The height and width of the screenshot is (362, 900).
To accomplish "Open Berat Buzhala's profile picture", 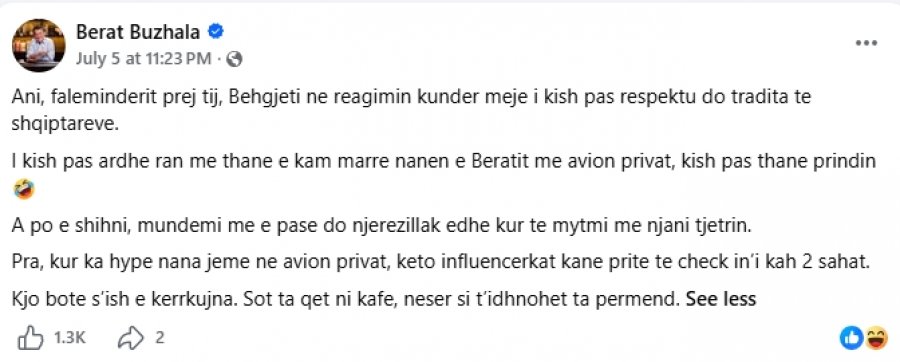I will pyautogui.click(x=39, y=45).
